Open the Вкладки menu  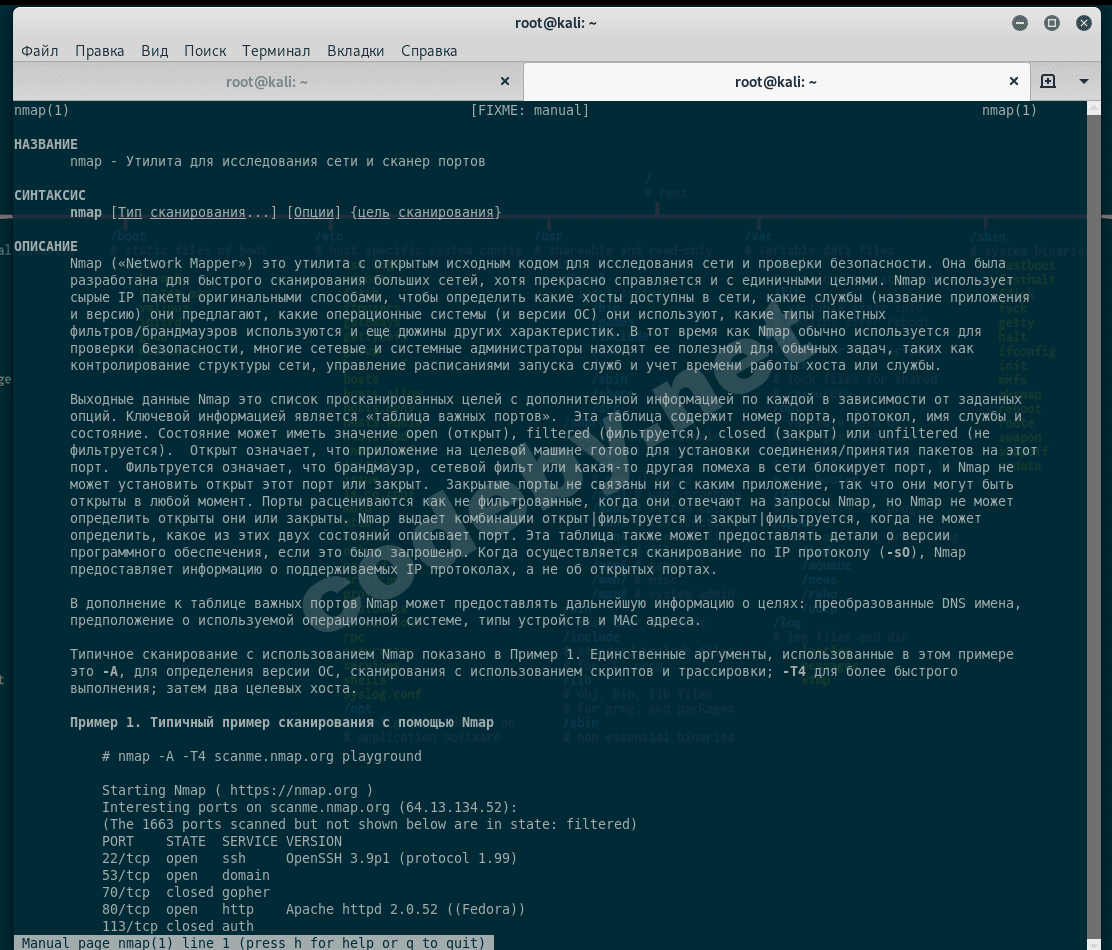click(x=355, y=51)
